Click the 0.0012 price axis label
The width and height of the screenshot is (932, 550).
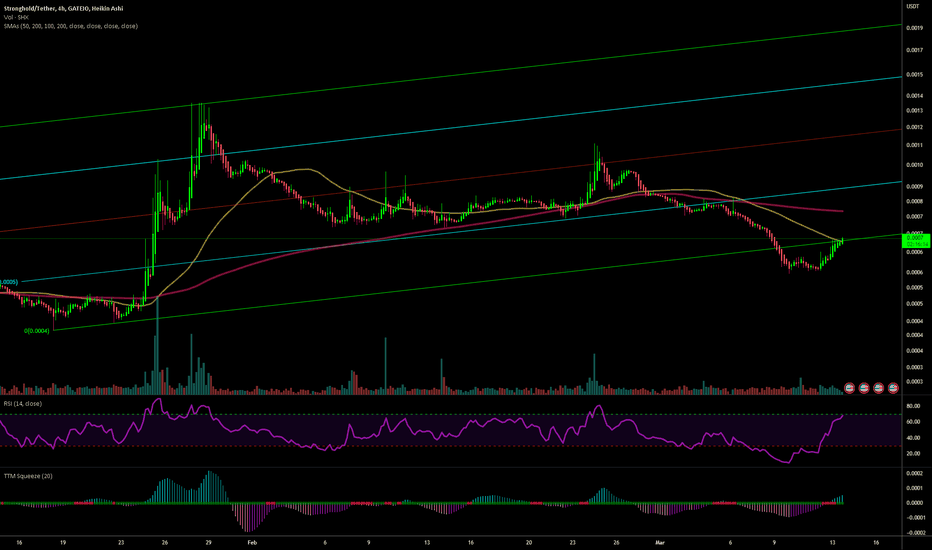pyautogui.click(x=914, y=127)
